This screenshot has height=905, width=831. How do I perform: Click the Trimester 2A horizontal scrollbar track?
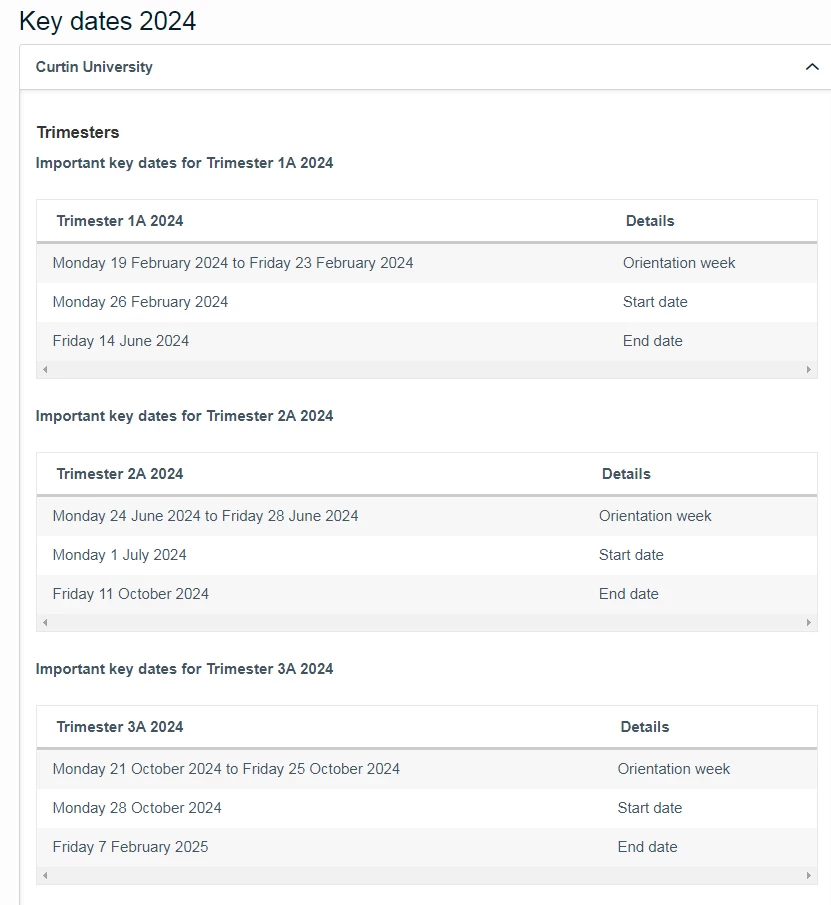click(427, 622)
